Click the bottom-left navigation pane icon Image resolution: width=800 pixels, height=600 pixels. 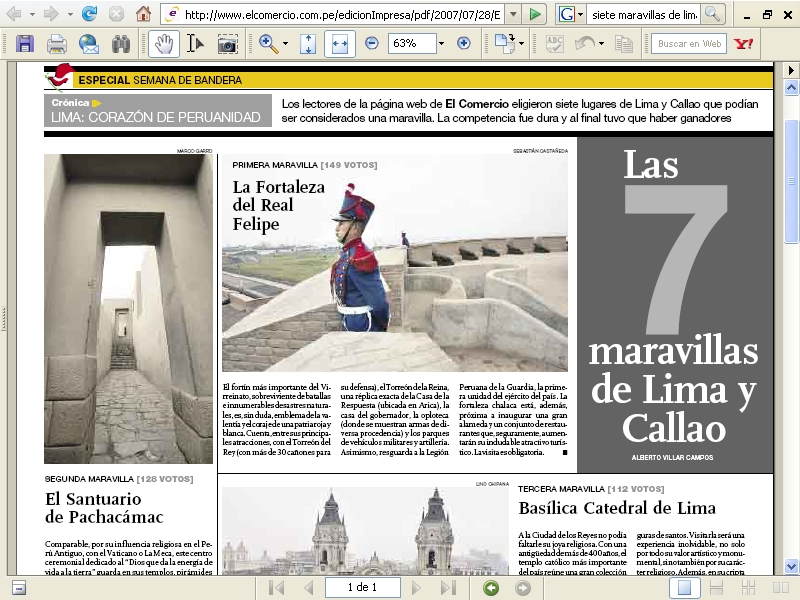pos(18,588)
